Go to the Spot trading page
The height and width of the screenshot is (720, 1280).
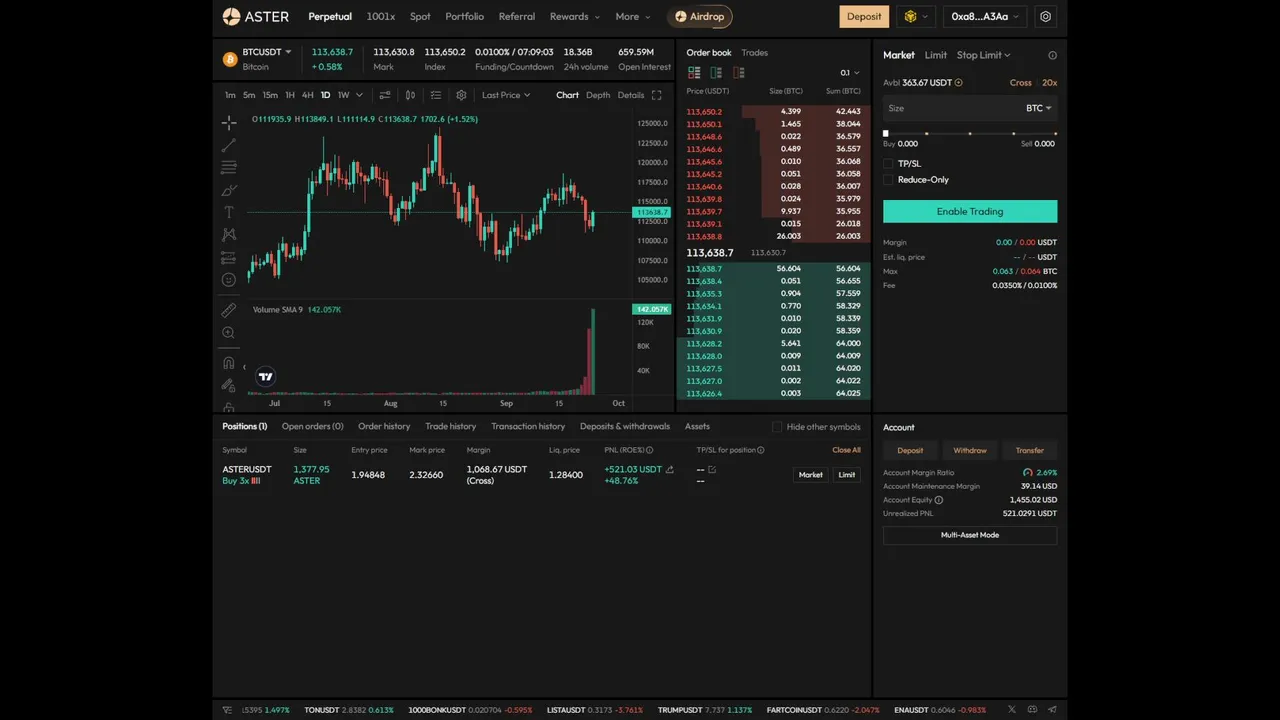coord(420,16)
